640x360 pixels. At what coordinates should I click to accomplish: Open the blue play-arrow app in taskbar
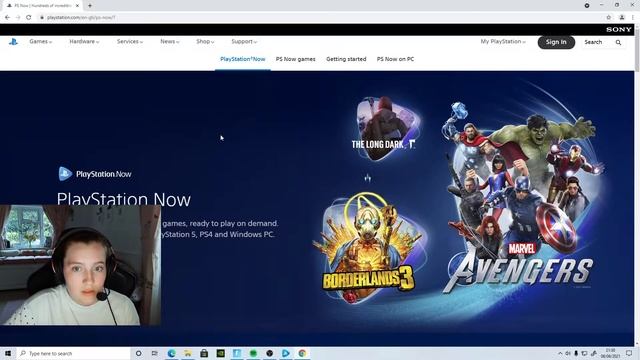pyautogui.click(x=286, y=353)
